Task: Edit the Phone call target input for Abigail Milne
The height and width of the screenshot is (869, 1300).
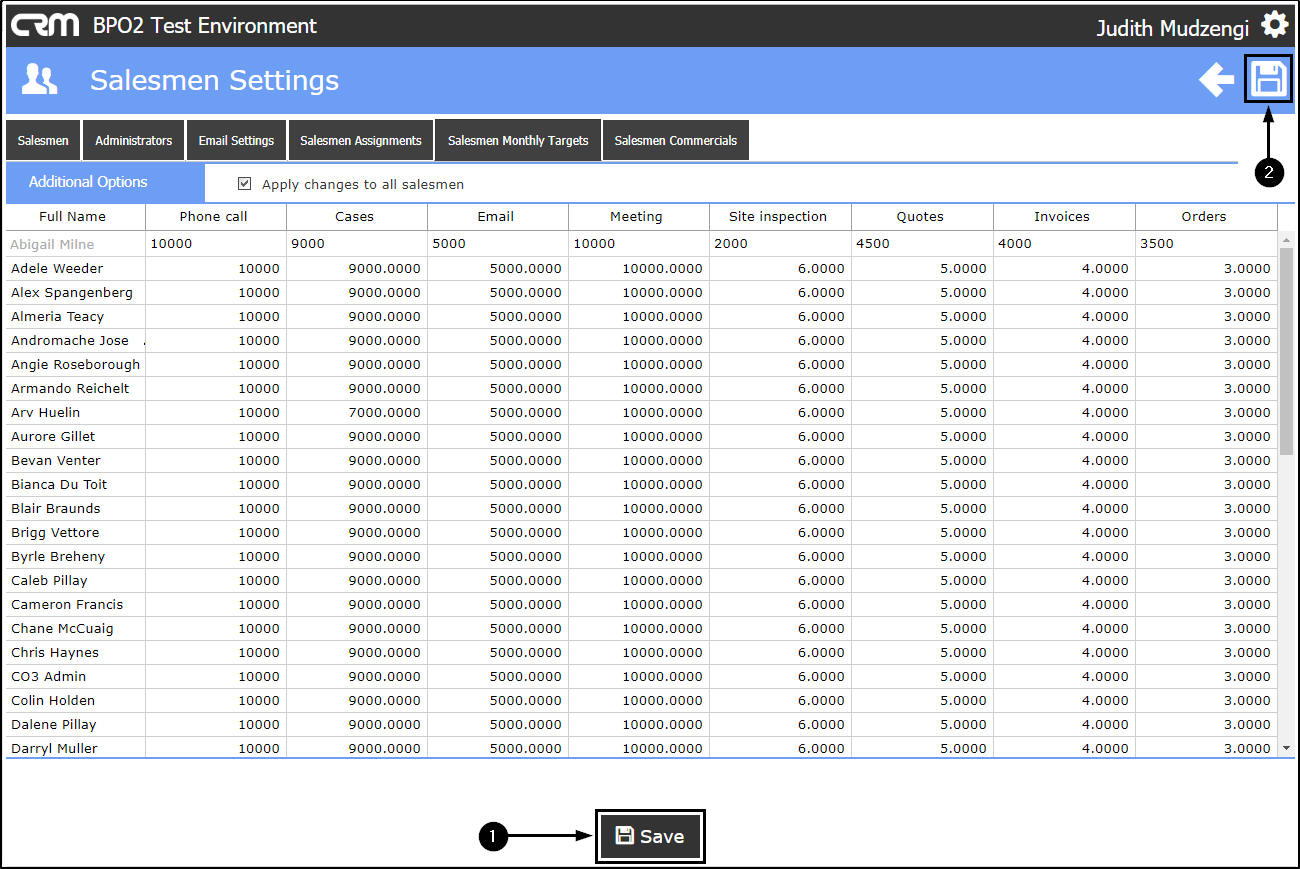Action: pos(215,244)
